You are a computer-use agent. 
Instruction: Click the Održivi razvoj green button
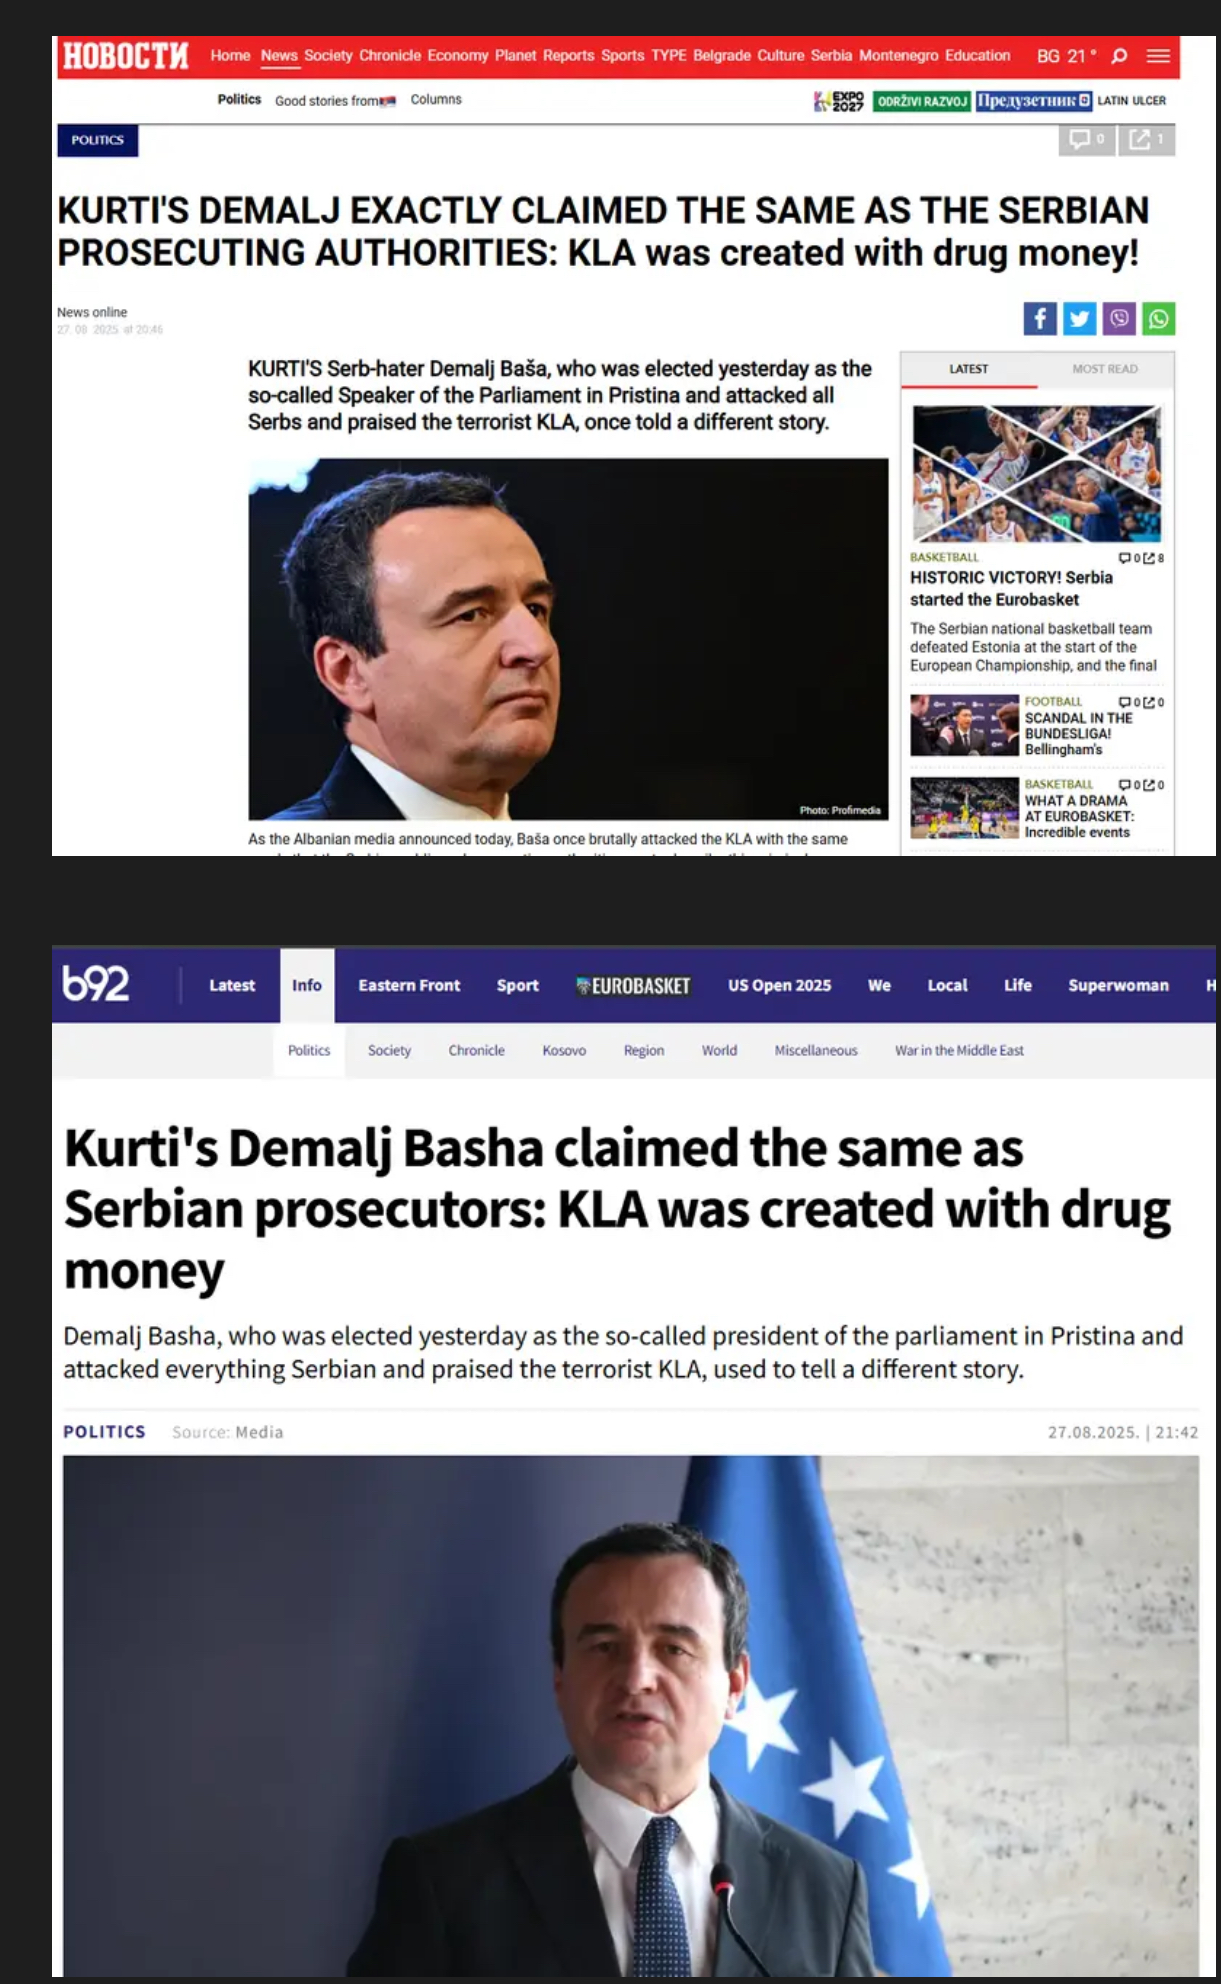pyautogui.click(x=921, y=101)
